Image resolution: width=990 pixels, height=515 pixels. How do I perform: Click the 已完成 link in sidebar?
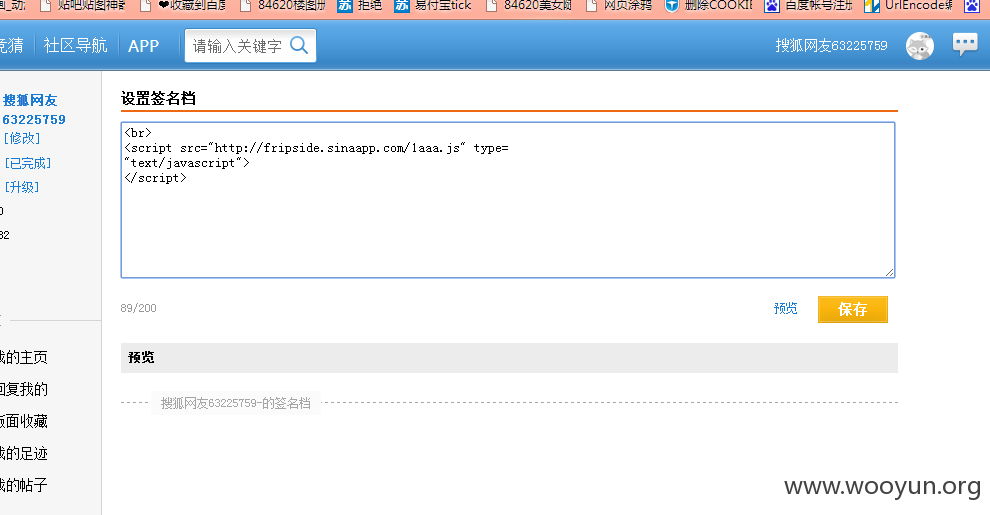coord(28,163)
